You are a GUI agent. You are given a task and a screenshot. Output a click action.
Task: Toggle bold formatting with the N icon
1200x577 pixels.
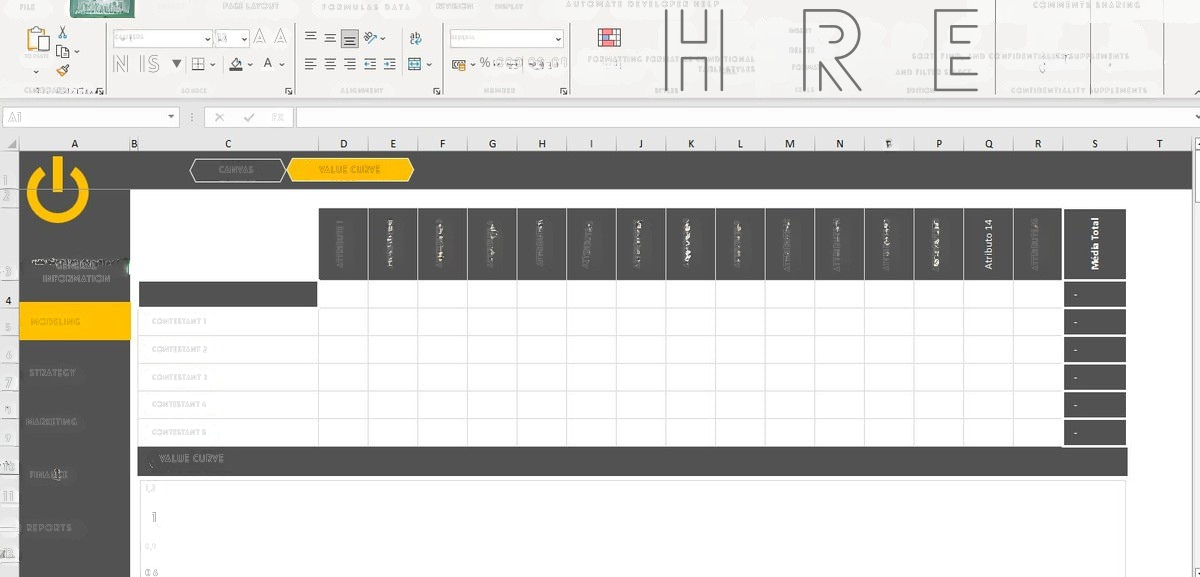click(119, 65)
